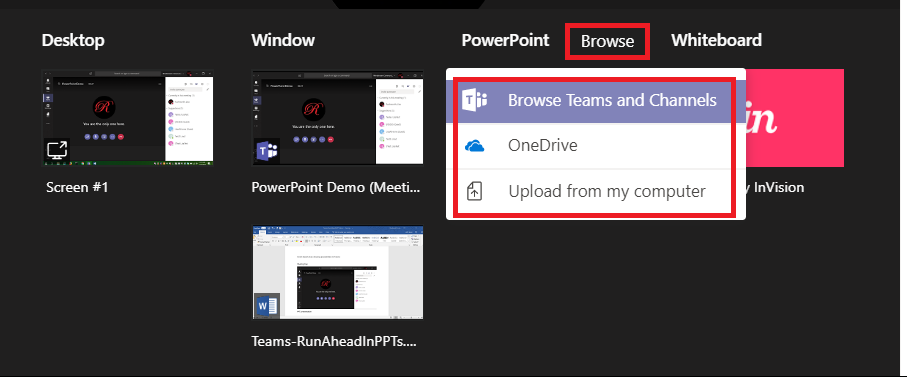The width and height of the screenshot is (907, 377).
Task: Click the Desktop section heading
Action: [73, 40]
